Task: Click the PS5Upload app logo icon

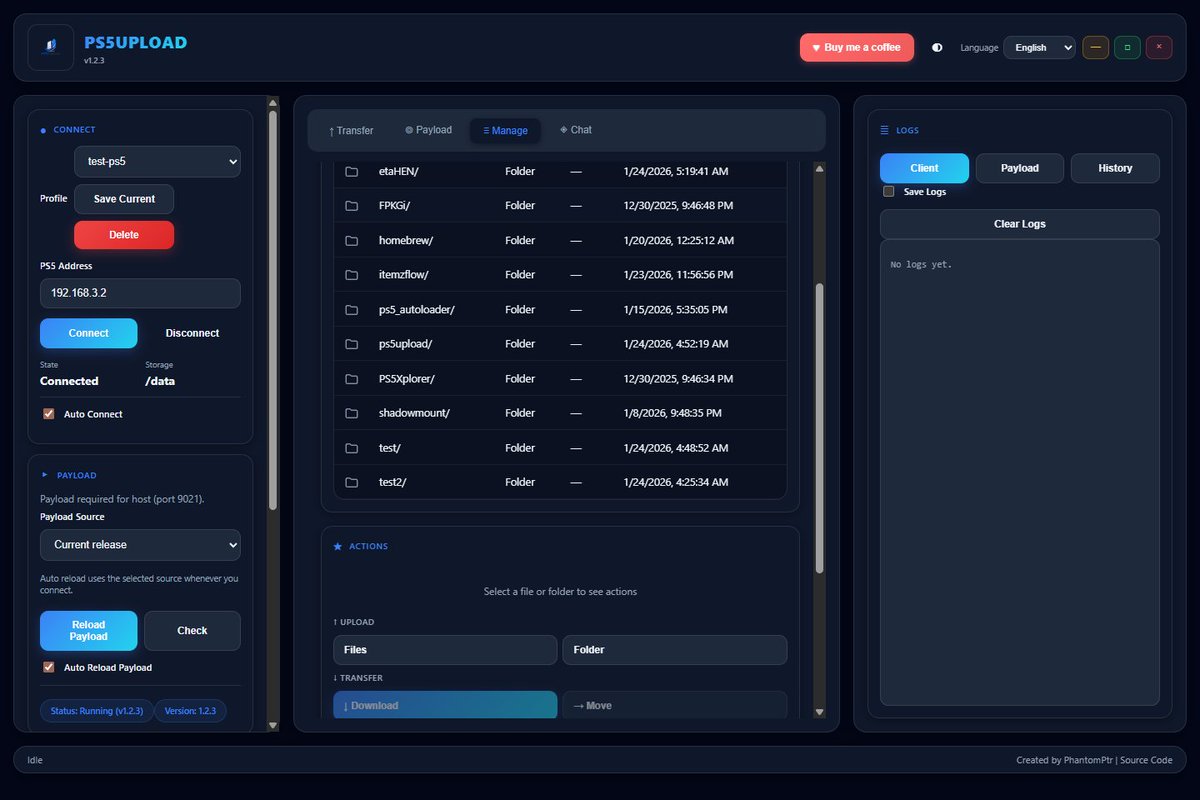Action: (51, 47)
